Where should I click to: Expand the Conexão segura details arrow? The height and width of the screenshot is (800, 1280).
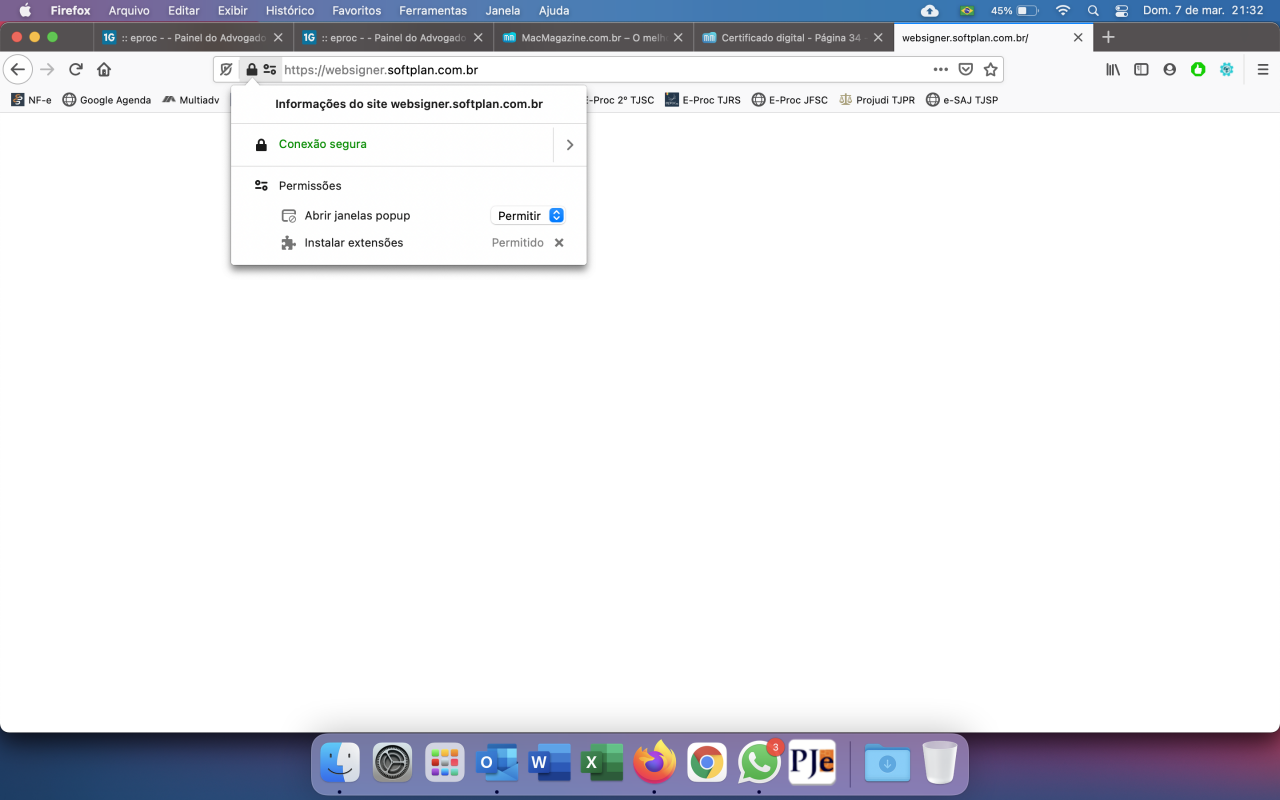570,145
